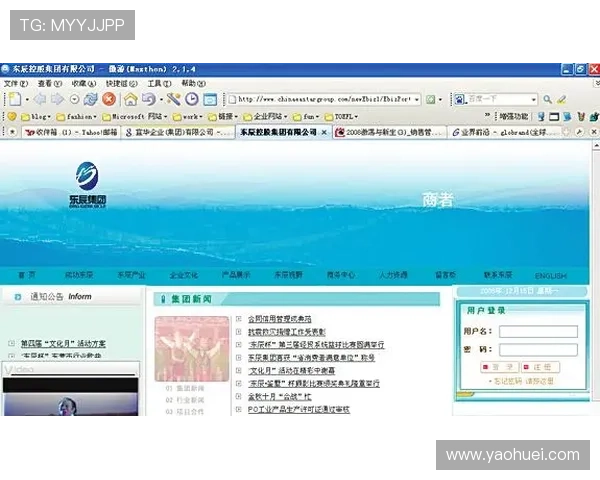Click into the 密码 input field
Screen dimensions: 600x480
538,349
